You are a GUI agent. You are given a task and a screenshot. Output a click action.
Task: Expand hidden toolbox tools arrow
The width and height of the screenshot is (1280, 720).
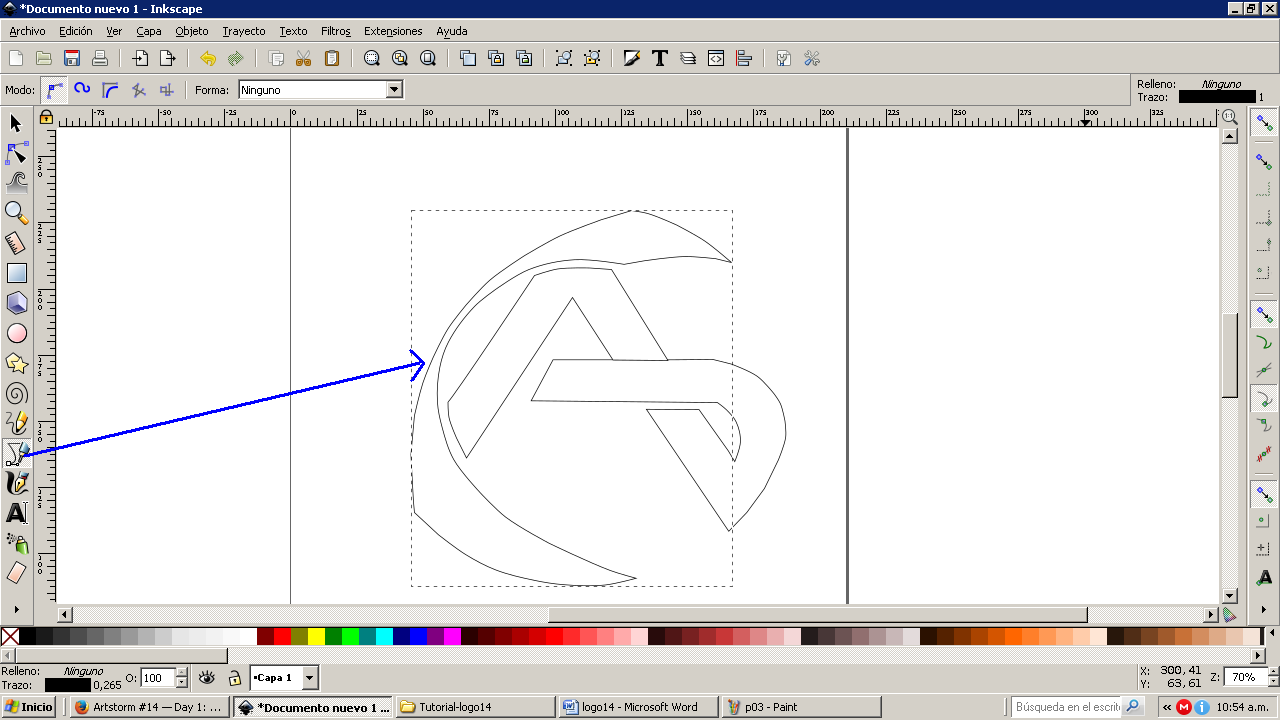[x=16, y=608]
